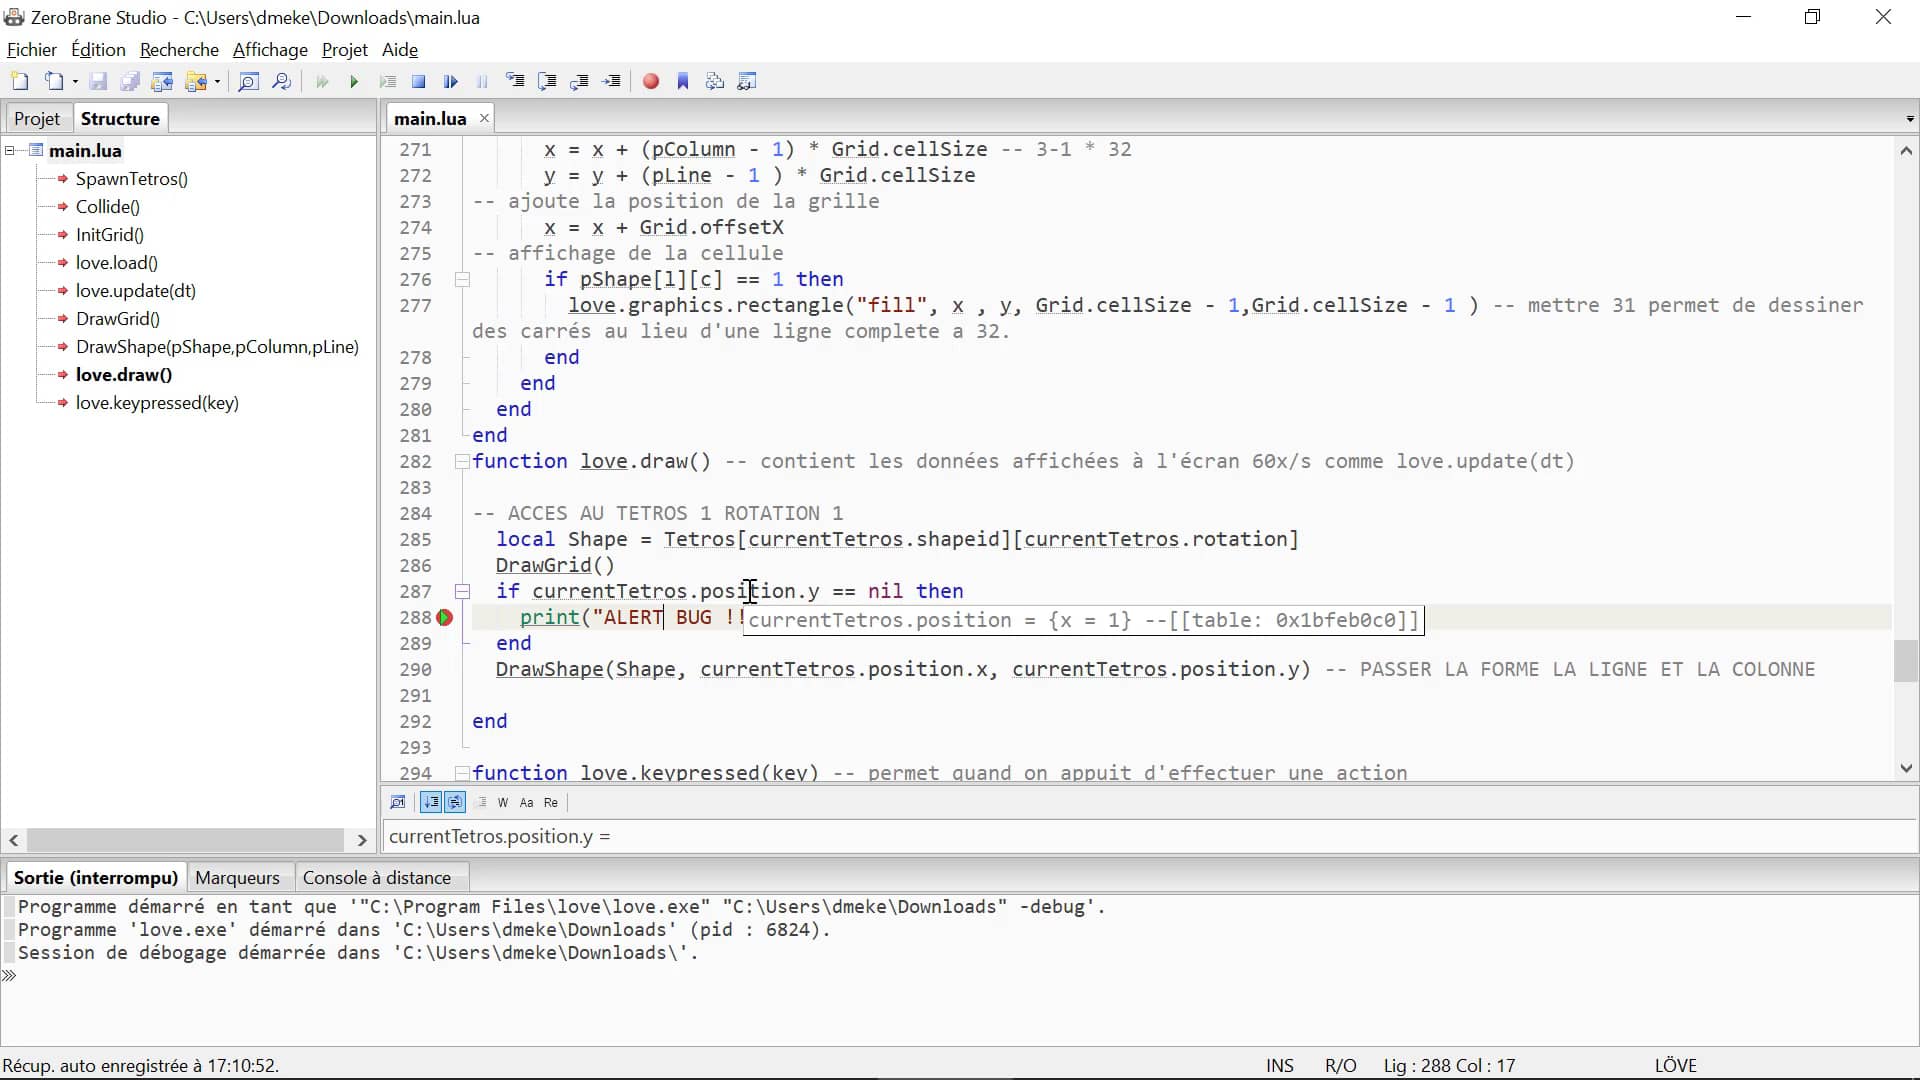The image size is (1920, 1080).
Task: Switch to the Console à distance tab
Action: click(378, 877)
